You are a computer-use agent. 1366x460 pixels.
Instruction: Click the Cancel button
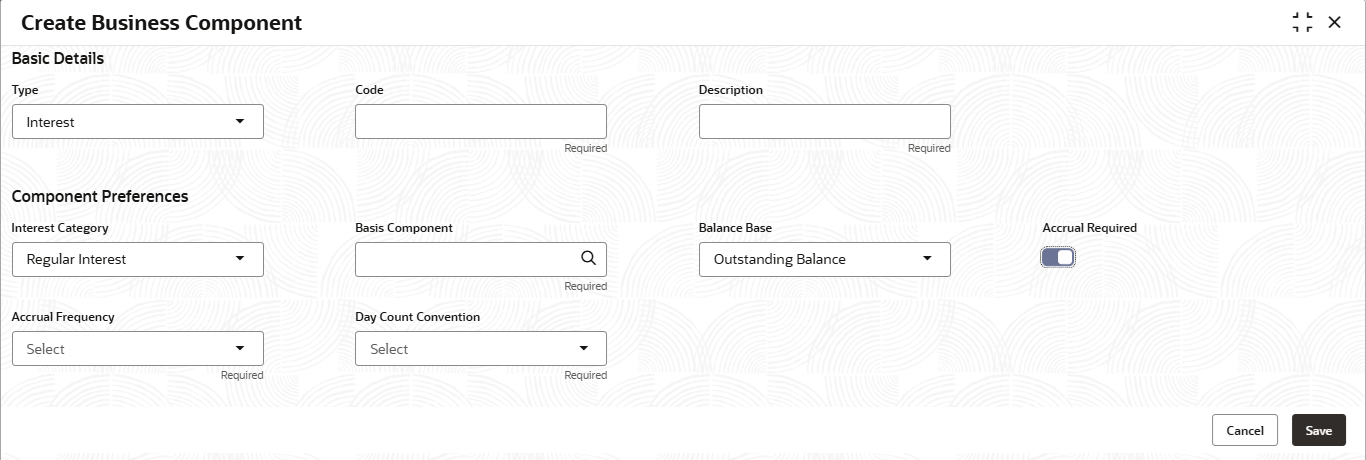[x=1245, y=430]
